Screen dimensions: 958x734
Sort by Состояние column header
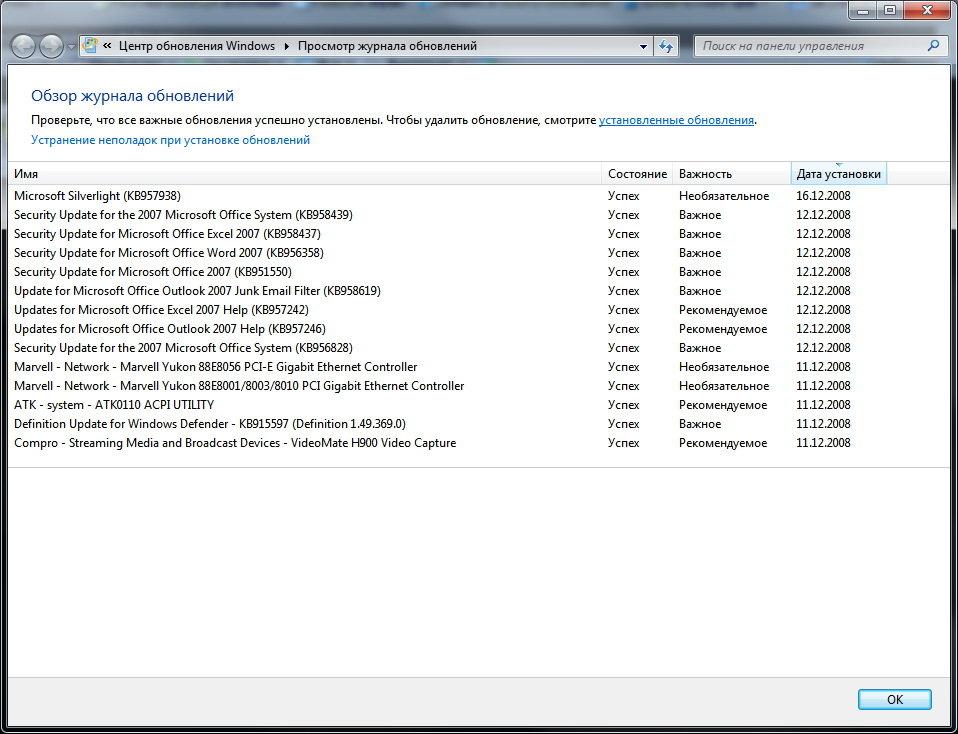click(637, 174)
